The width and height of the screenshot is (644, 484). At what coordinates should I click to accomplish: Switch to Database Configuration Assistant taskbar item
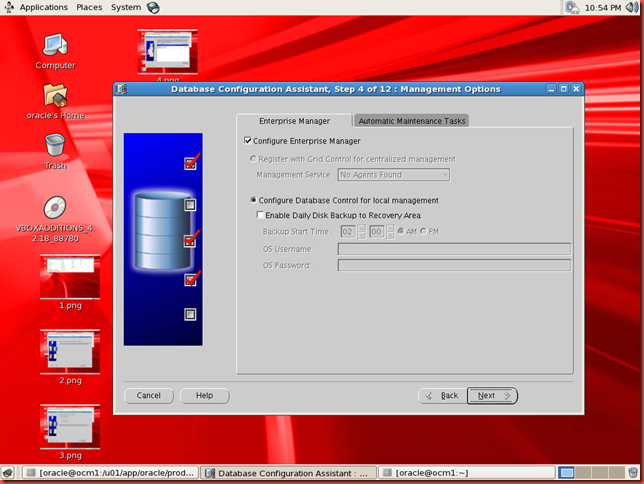click(289, 473)
